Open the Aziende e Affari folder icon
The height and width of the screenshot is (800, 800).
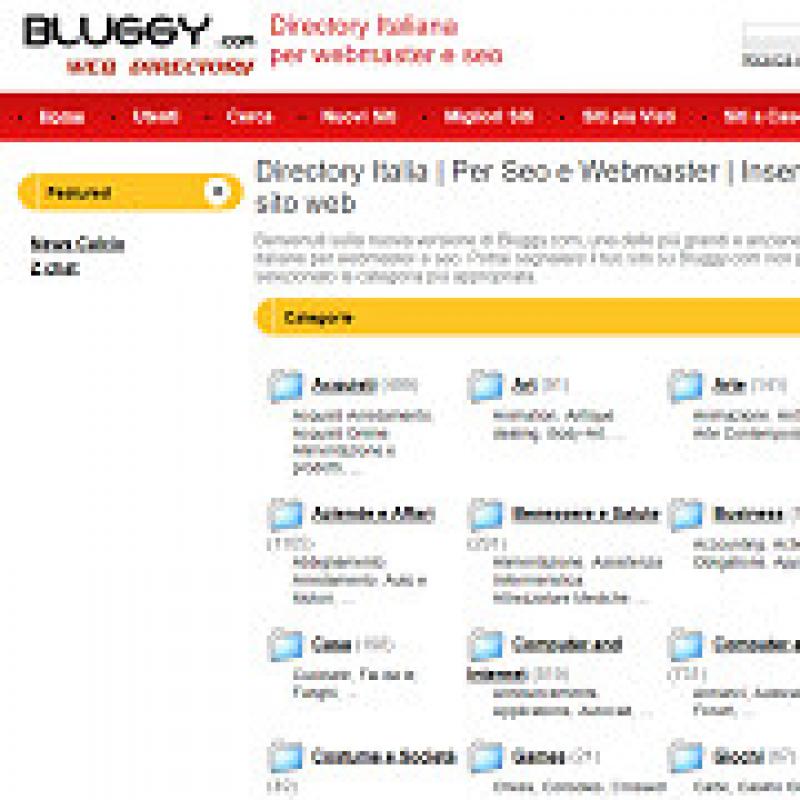(285, 515)
